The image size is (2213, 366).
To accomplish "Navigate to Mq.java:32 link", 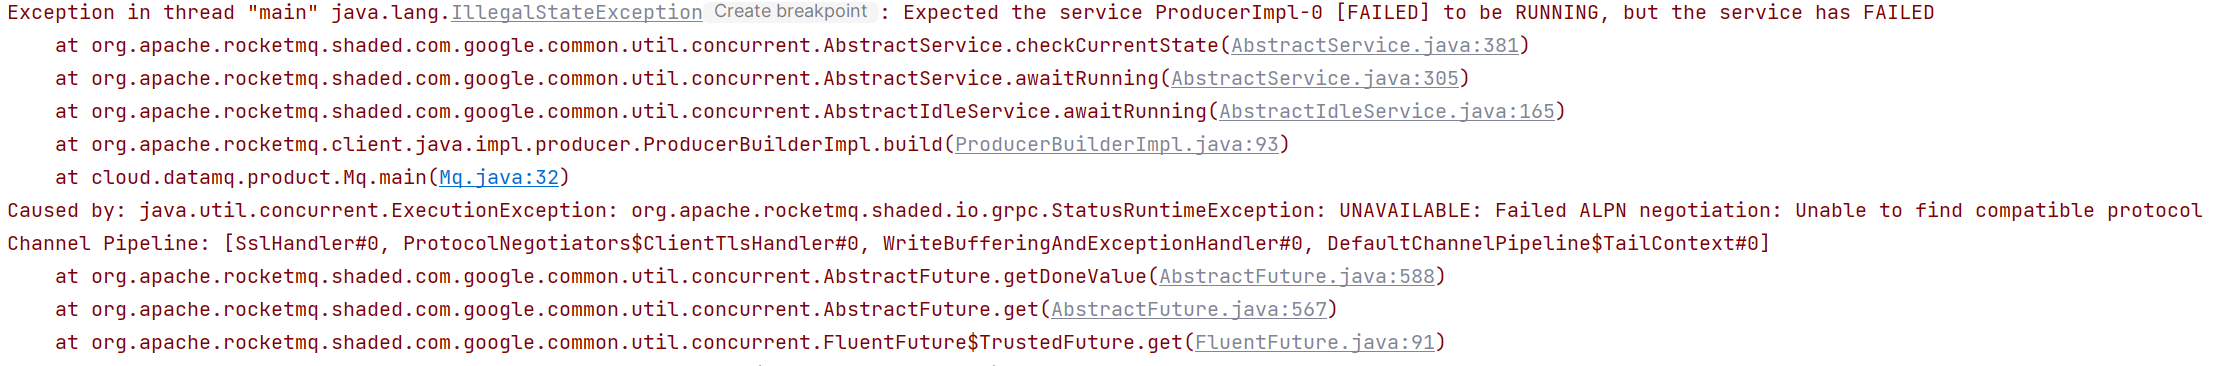I will [499, 178].
